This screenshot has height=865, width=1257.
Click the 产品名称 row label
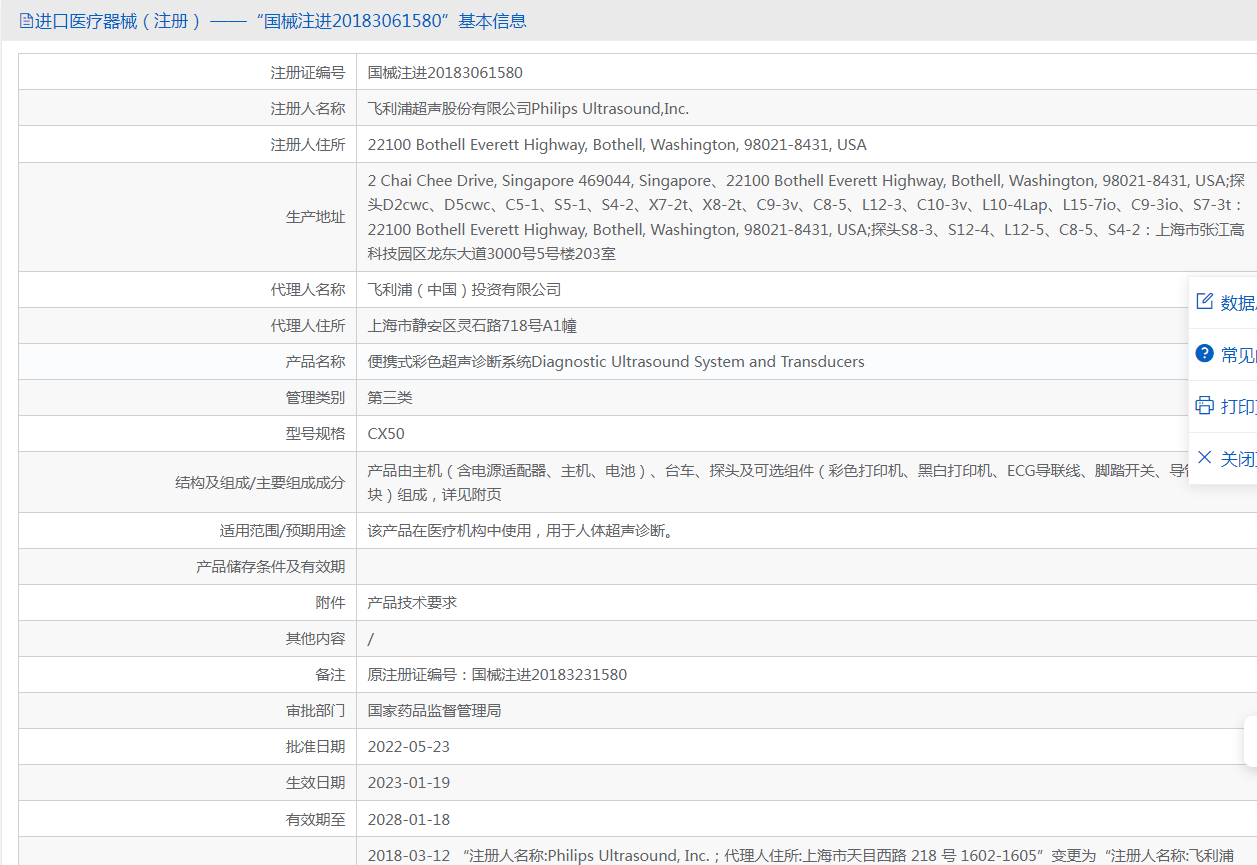click(316, 362)
